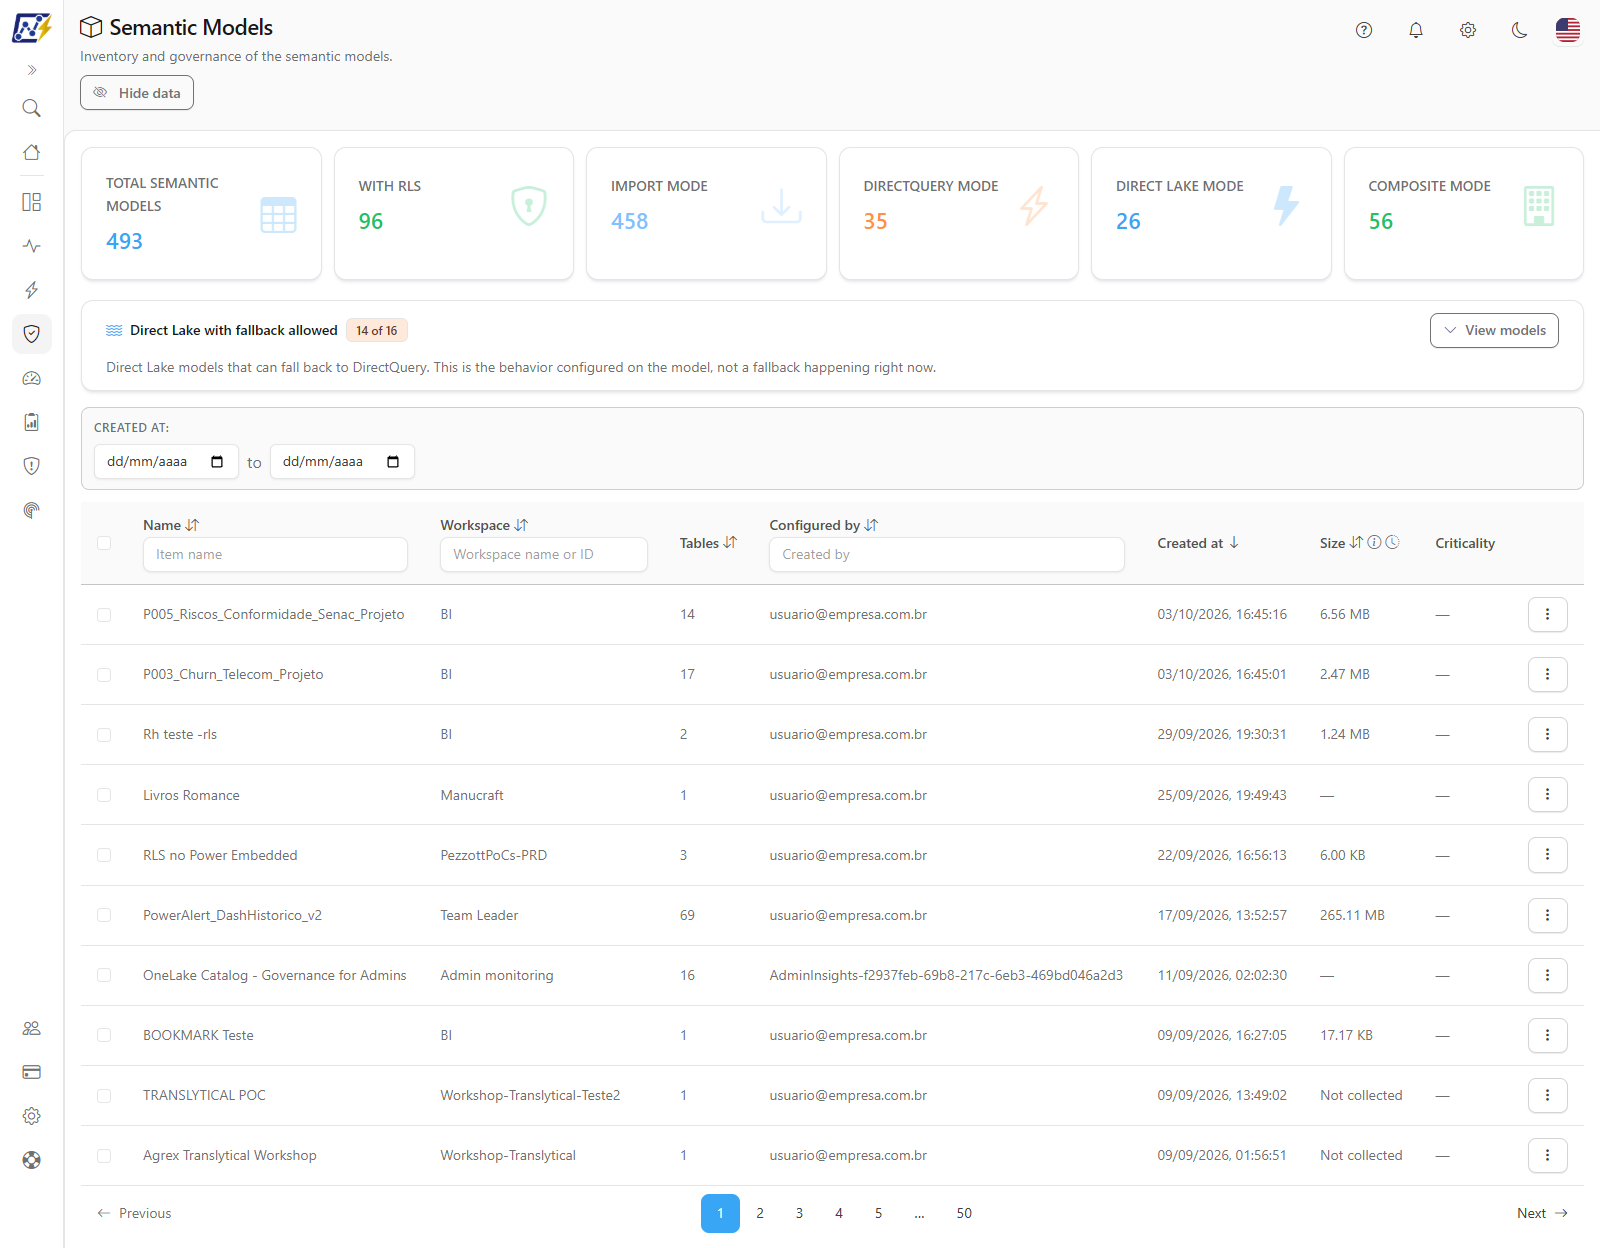Open the activity pulse icon in sidebar
Screen dimensions: 1600x1248
click(x=31, y=246)
